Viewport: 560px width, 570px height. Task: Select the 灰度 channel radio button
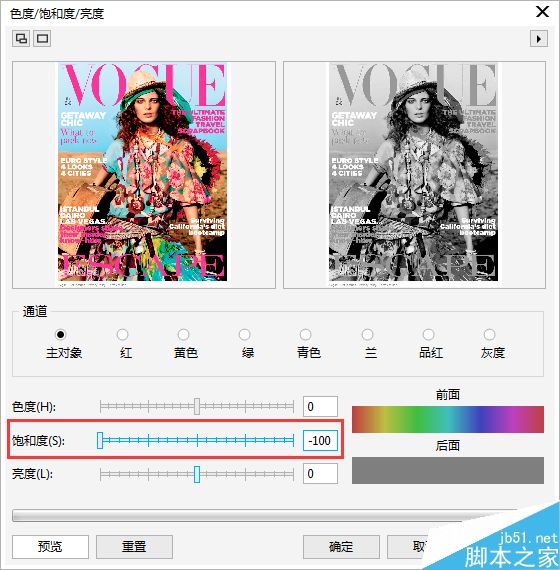point(489,334)
